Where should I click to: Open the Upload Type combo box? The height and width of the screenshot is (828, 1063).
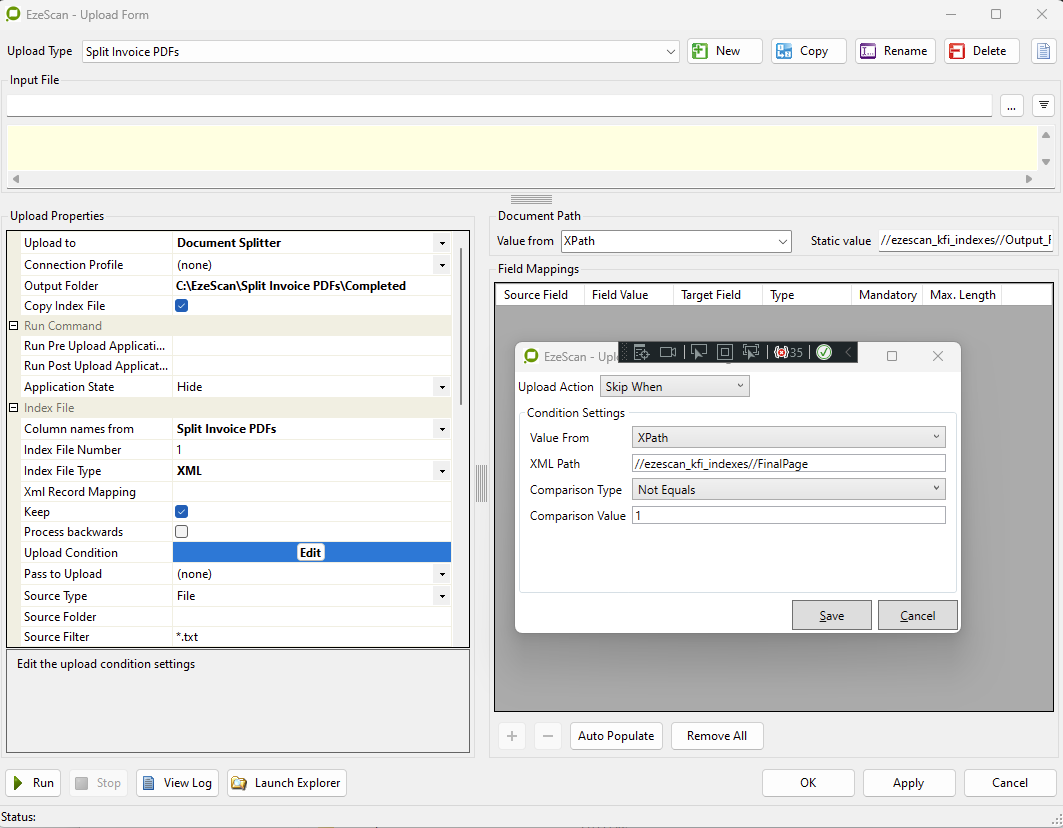380,51
